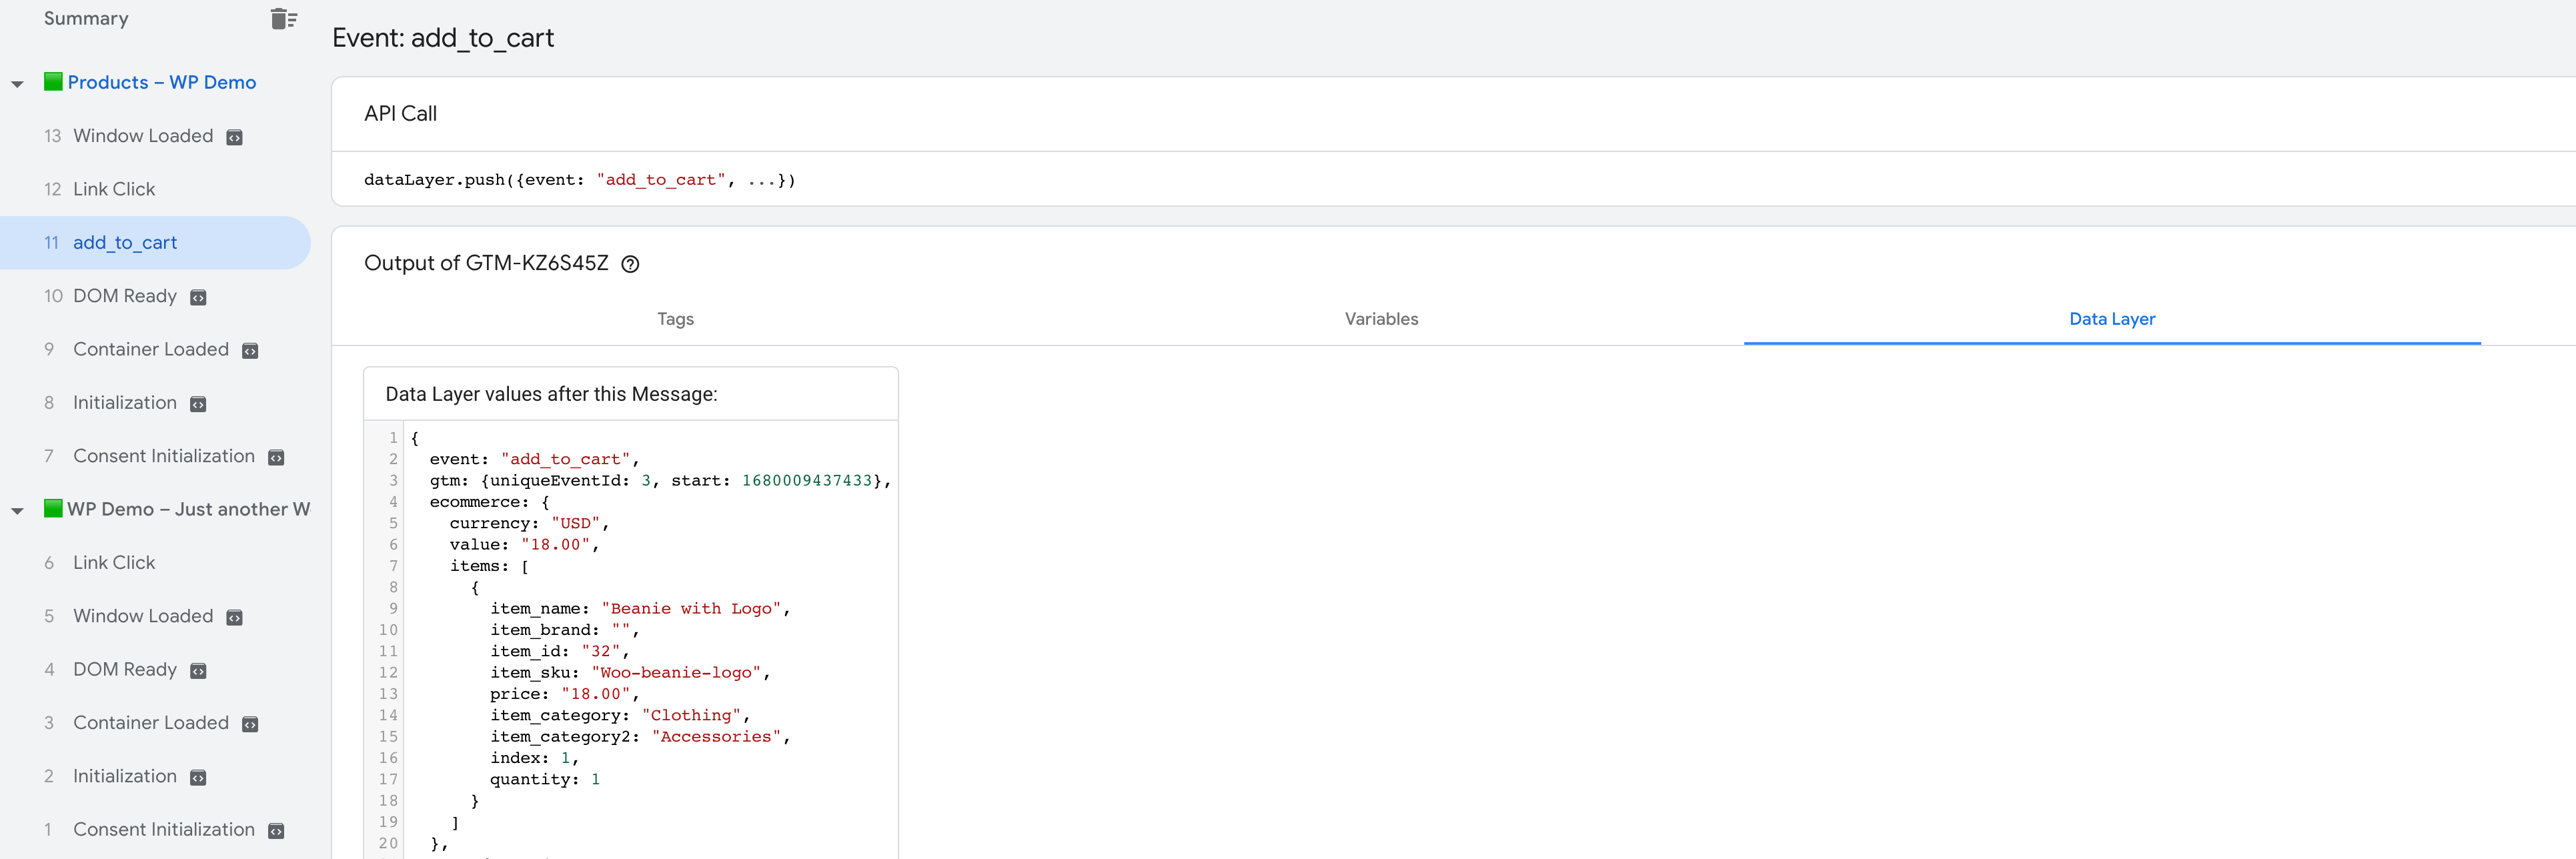Viewport: 2576px width, 859px height.
Task: Switch to the Tags tab
Action: pos(675,319)
